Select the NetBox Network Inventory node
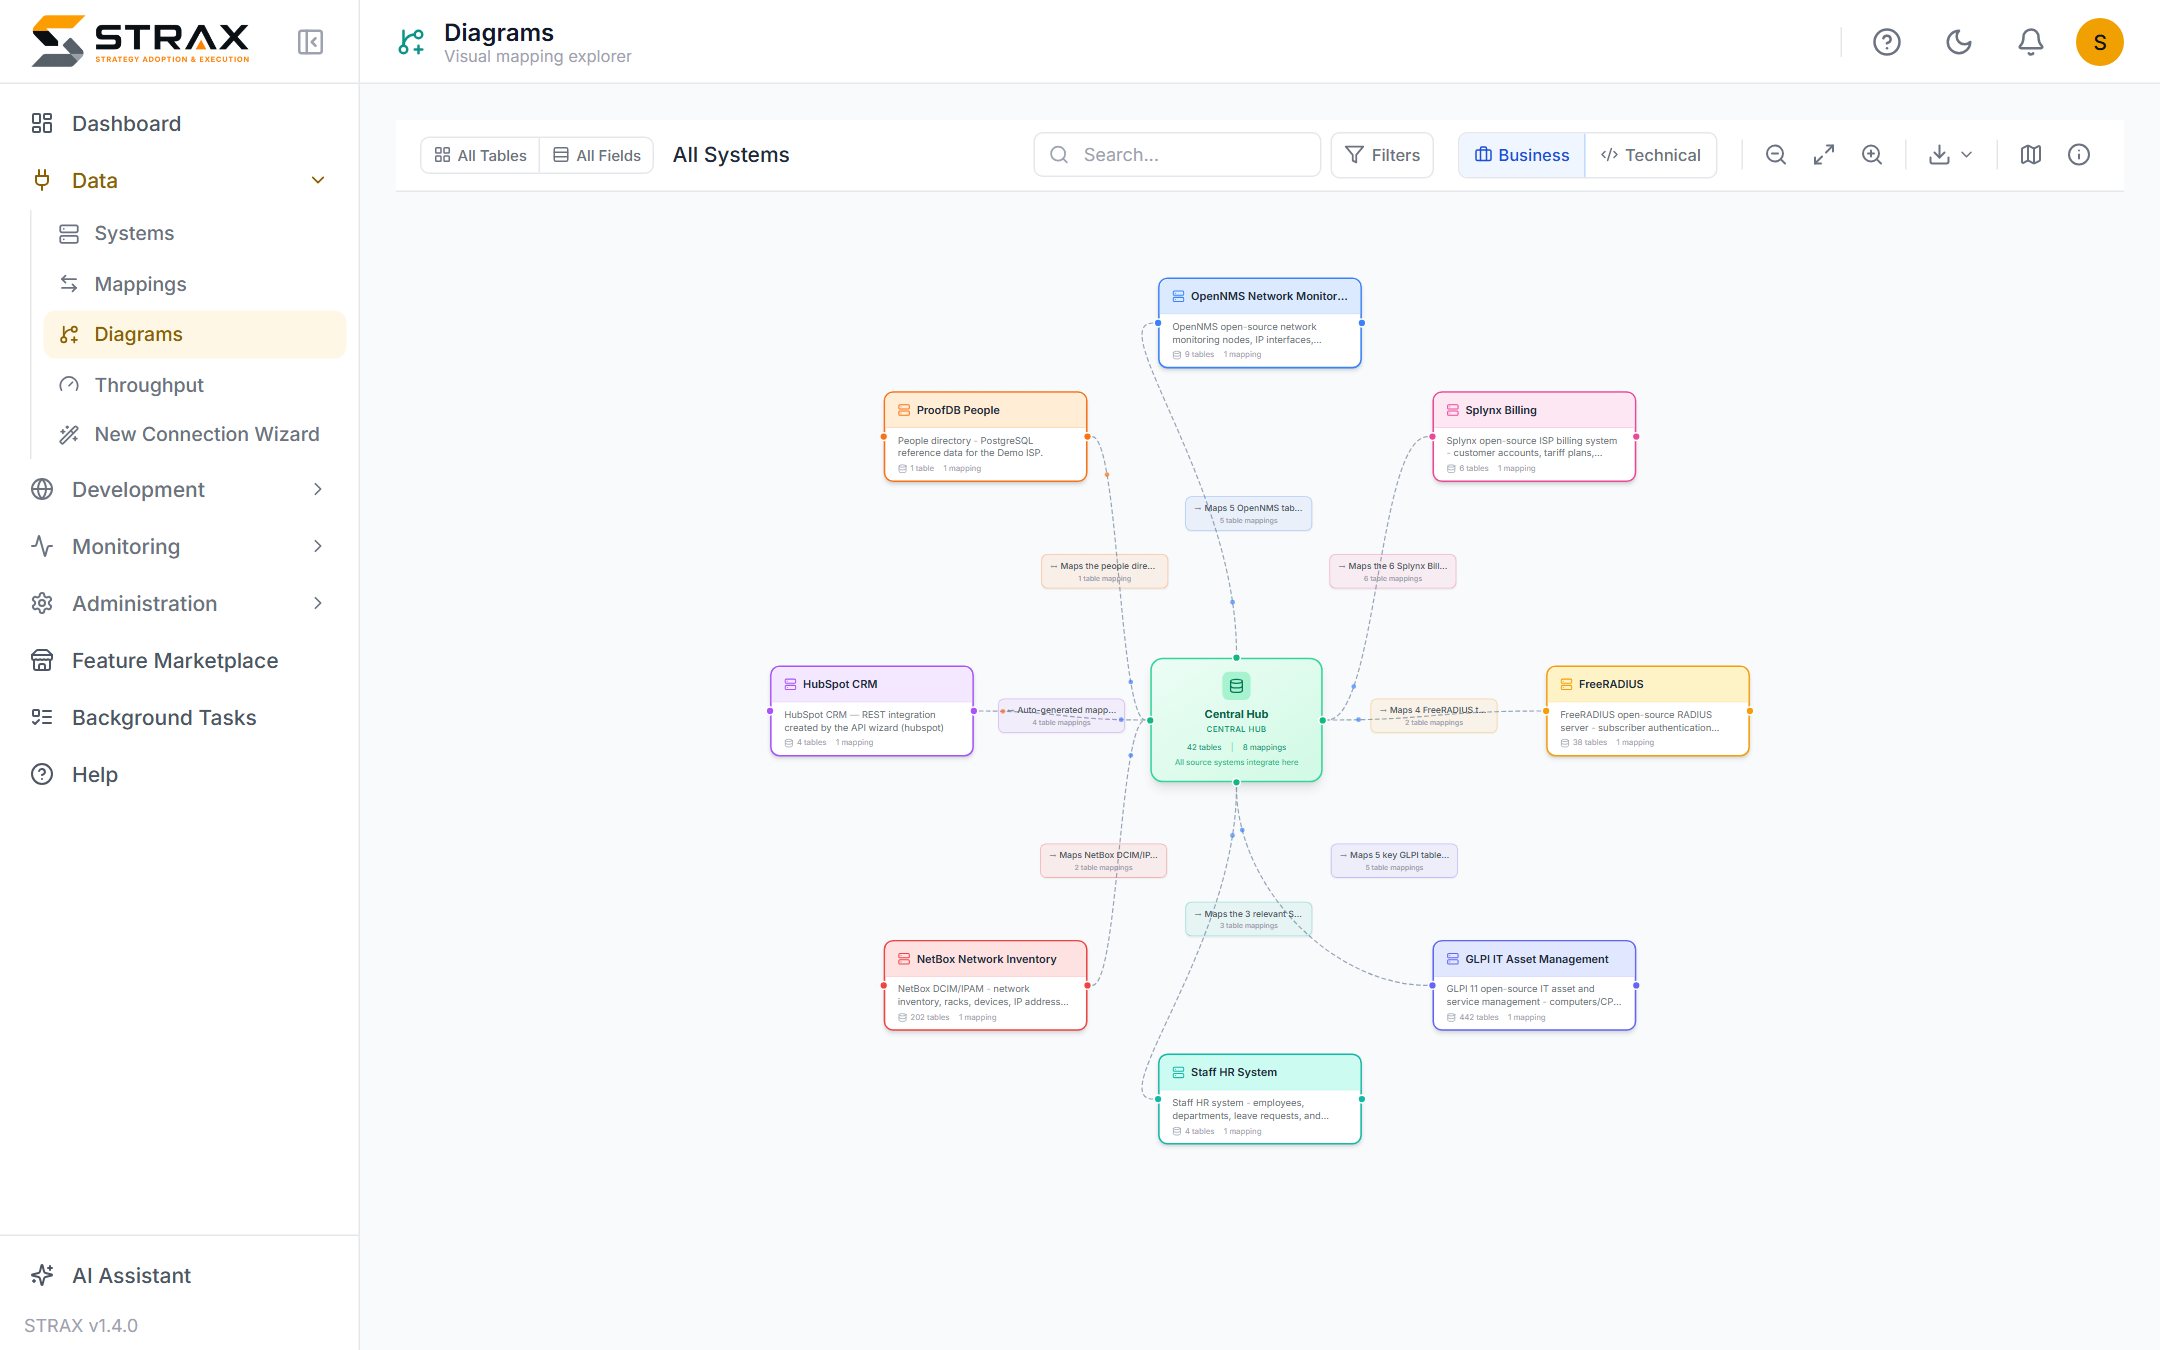Screen dimensions: 2160x1350 [x=985, y=985]
